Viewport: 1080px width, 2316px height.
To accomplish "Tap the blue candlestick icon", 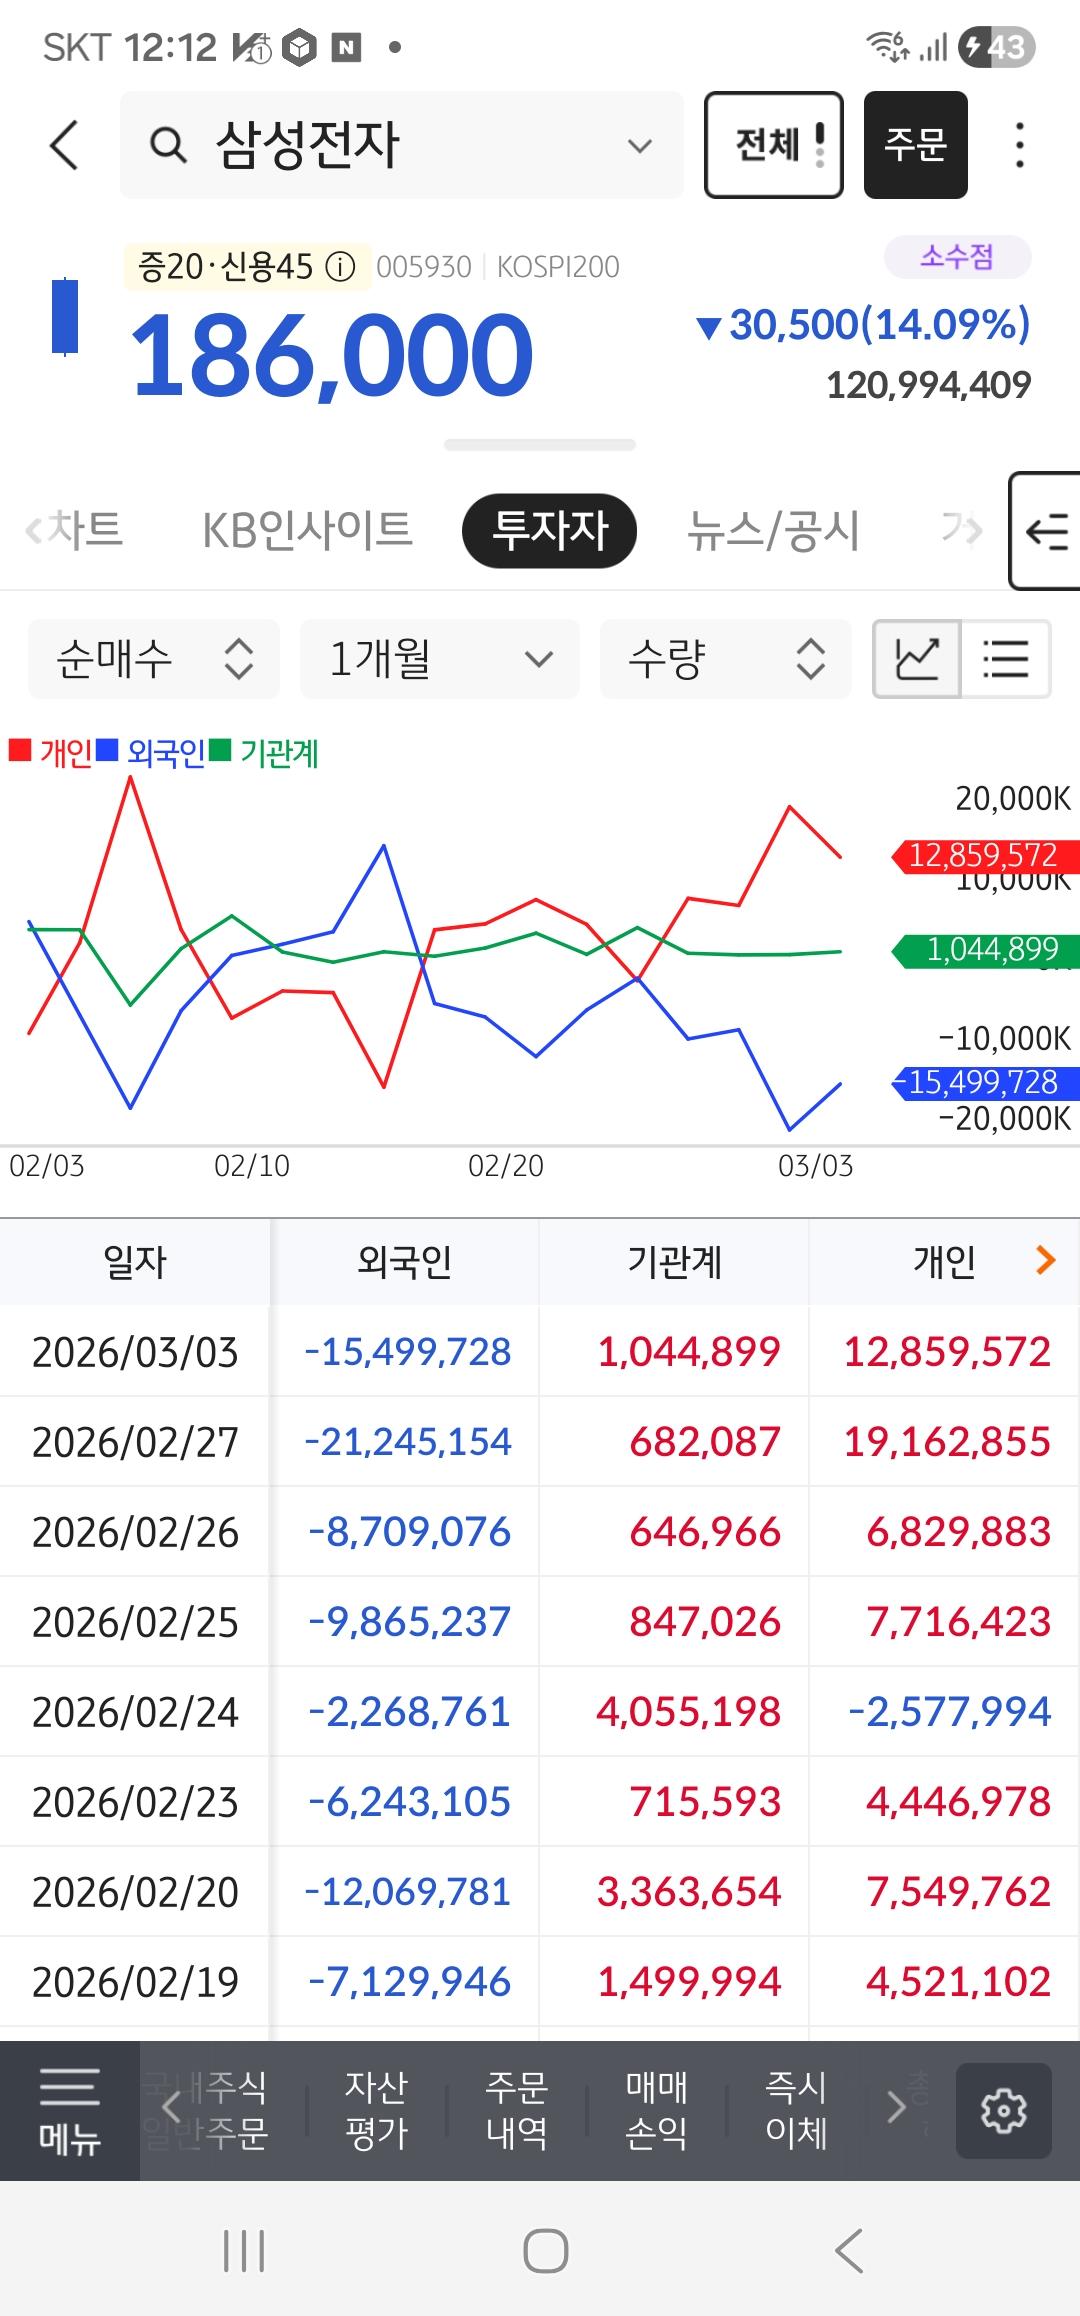I will click(x=65, y=316).
